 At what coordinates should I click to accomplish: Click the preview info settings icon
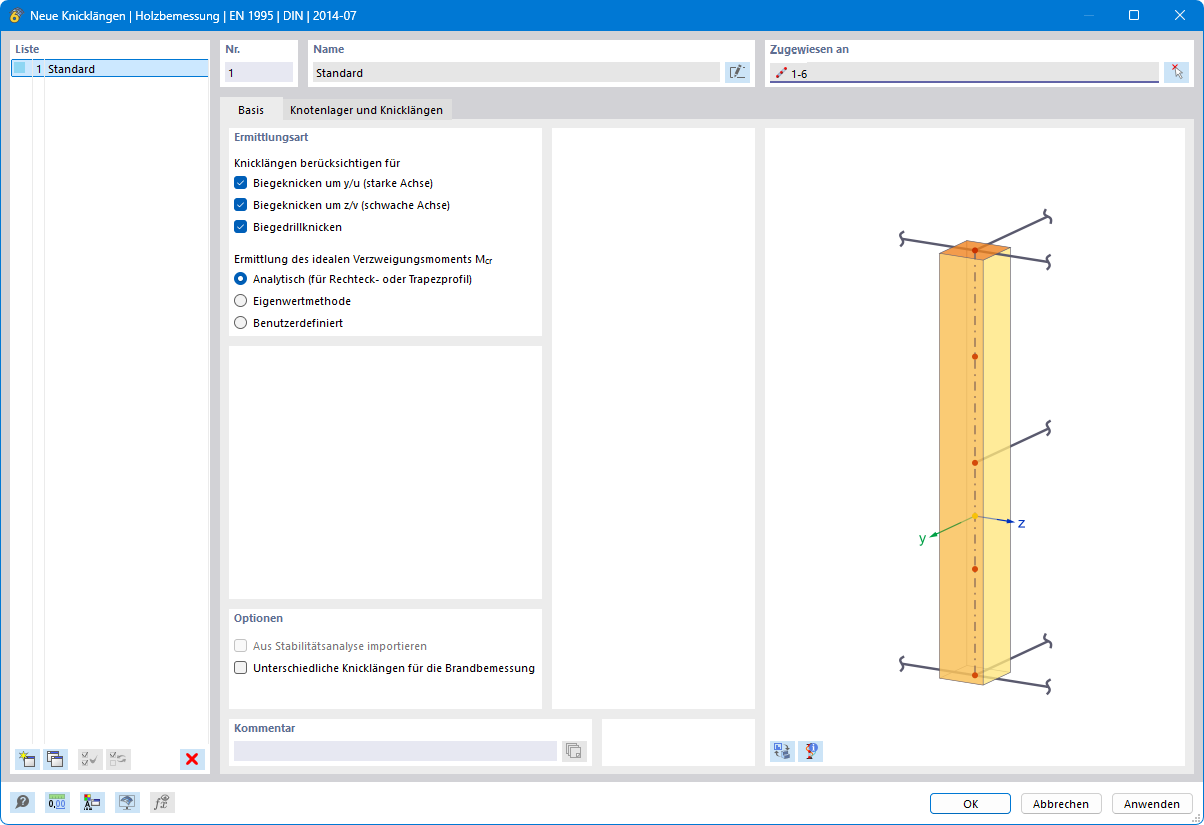pos(811,750)
